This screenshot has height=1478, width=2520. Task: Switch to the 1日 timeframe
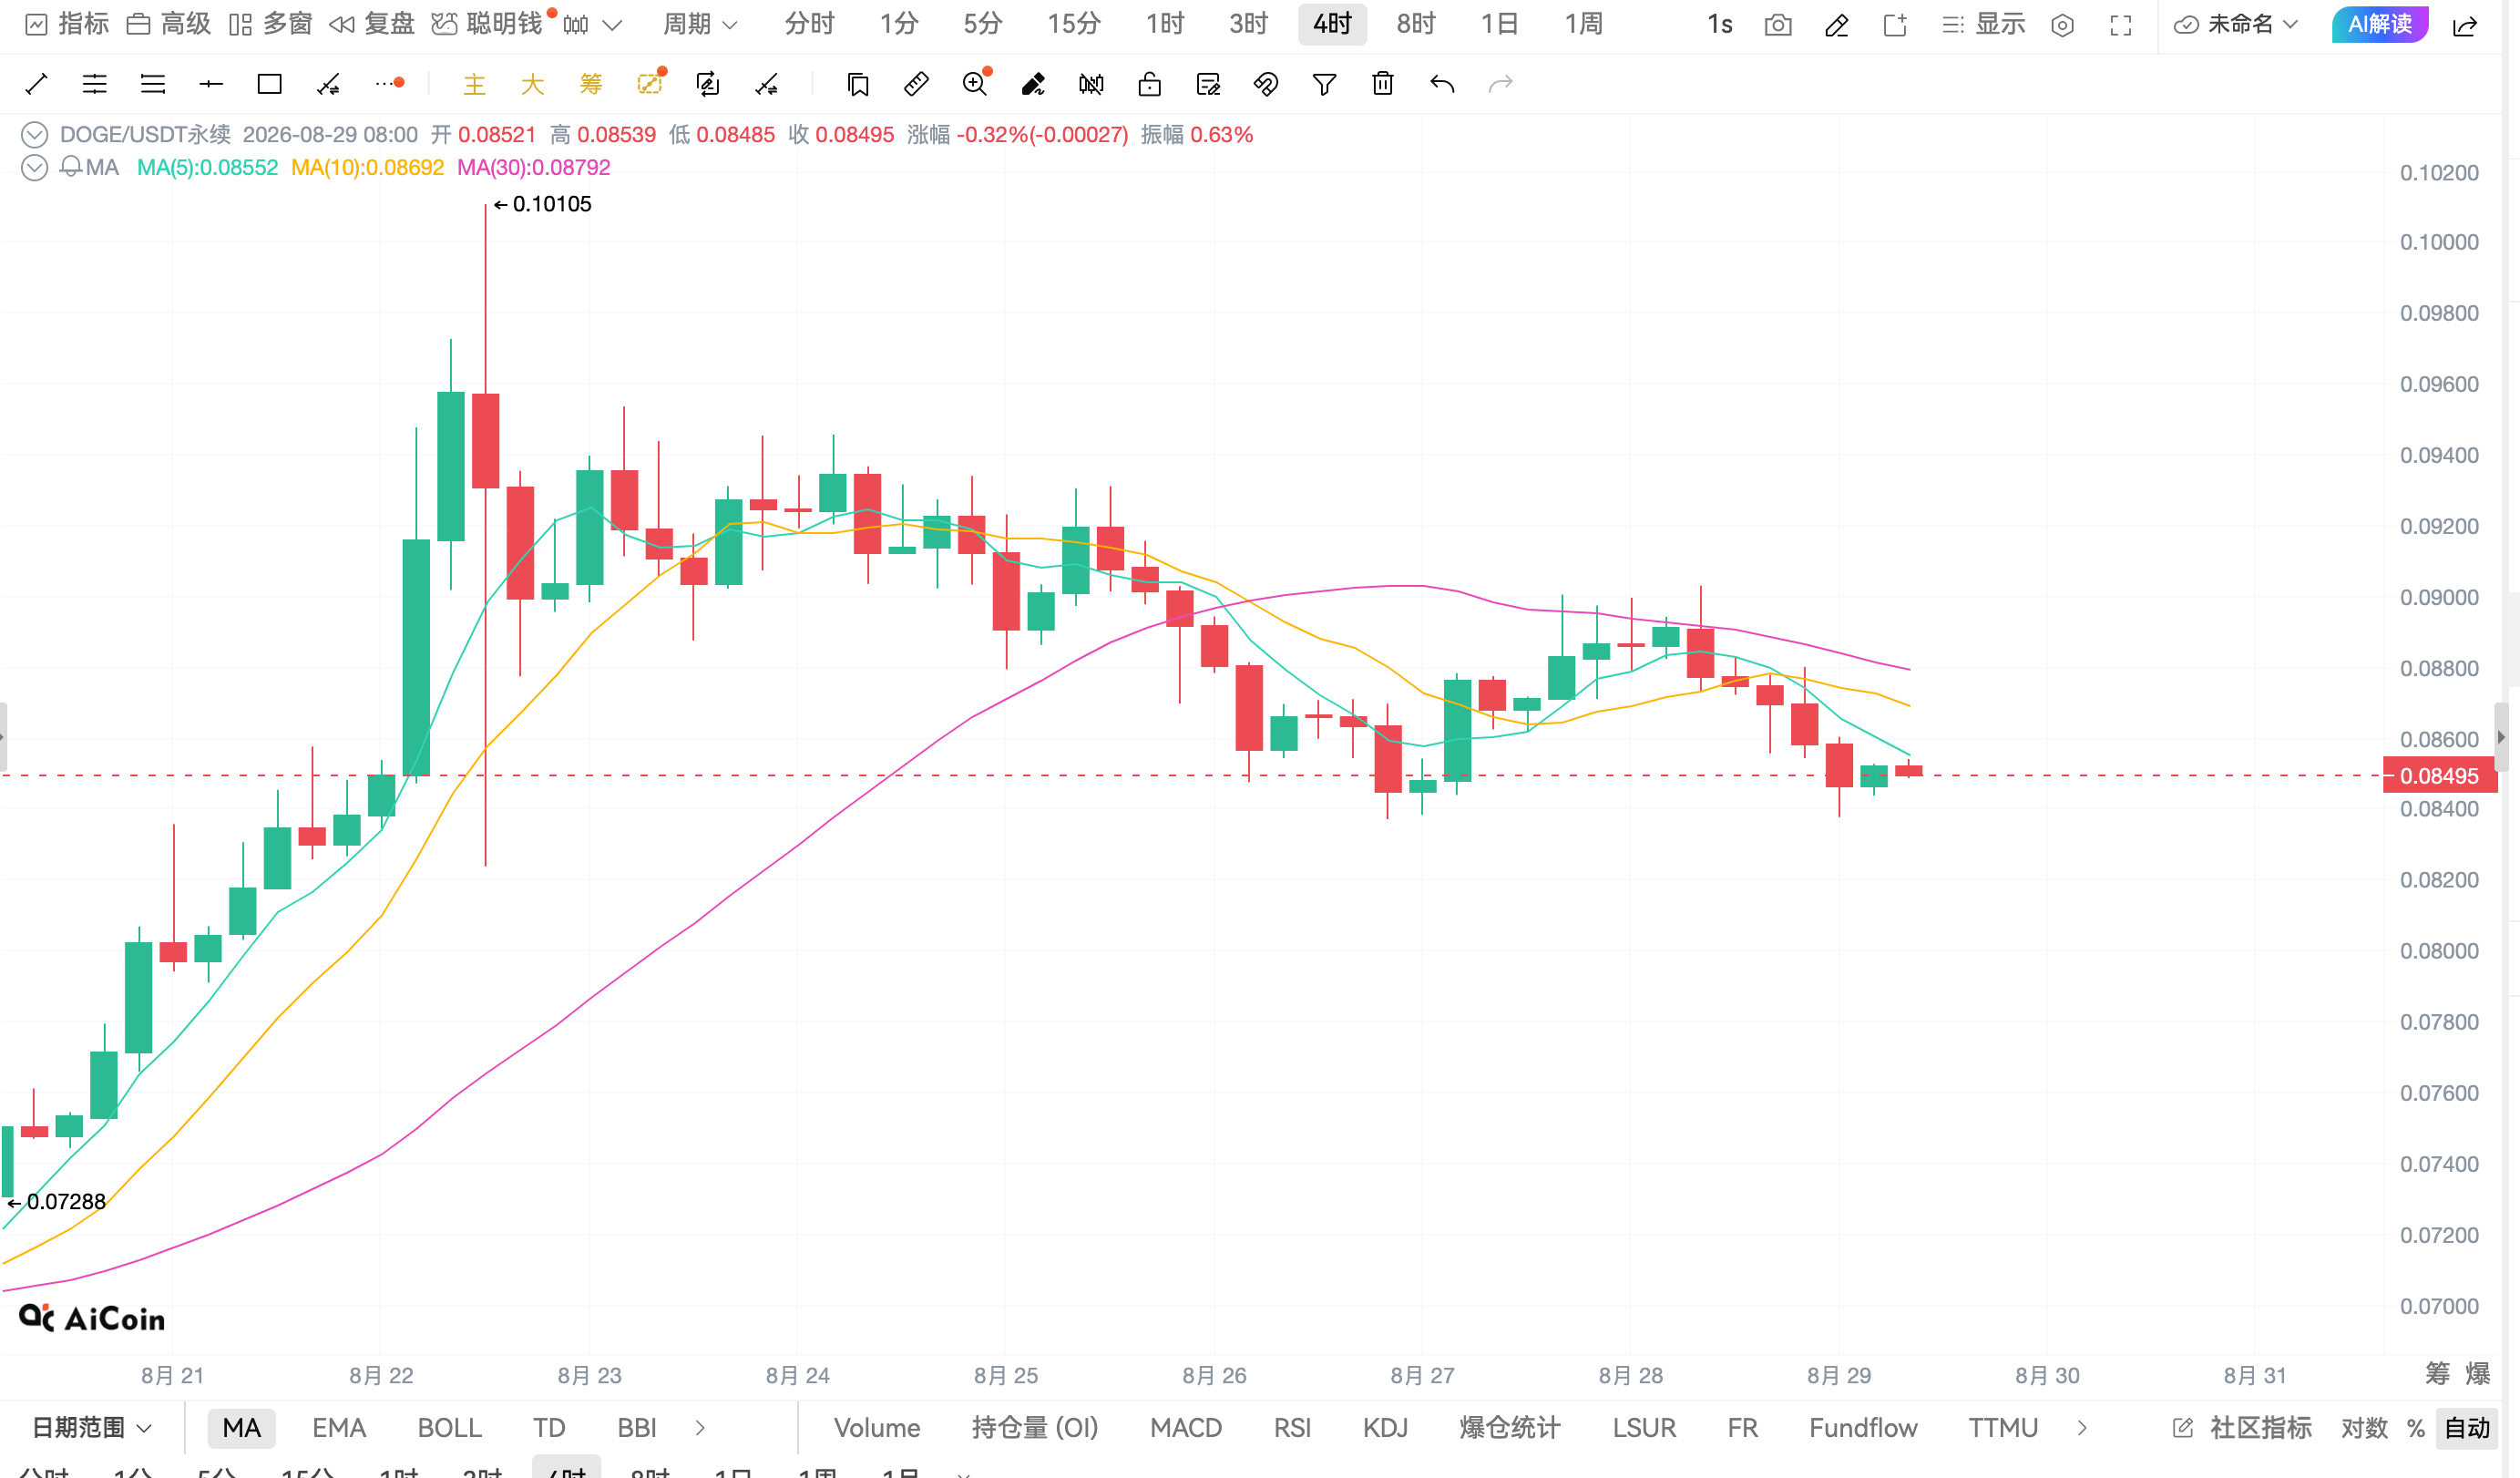(1500, 24)
